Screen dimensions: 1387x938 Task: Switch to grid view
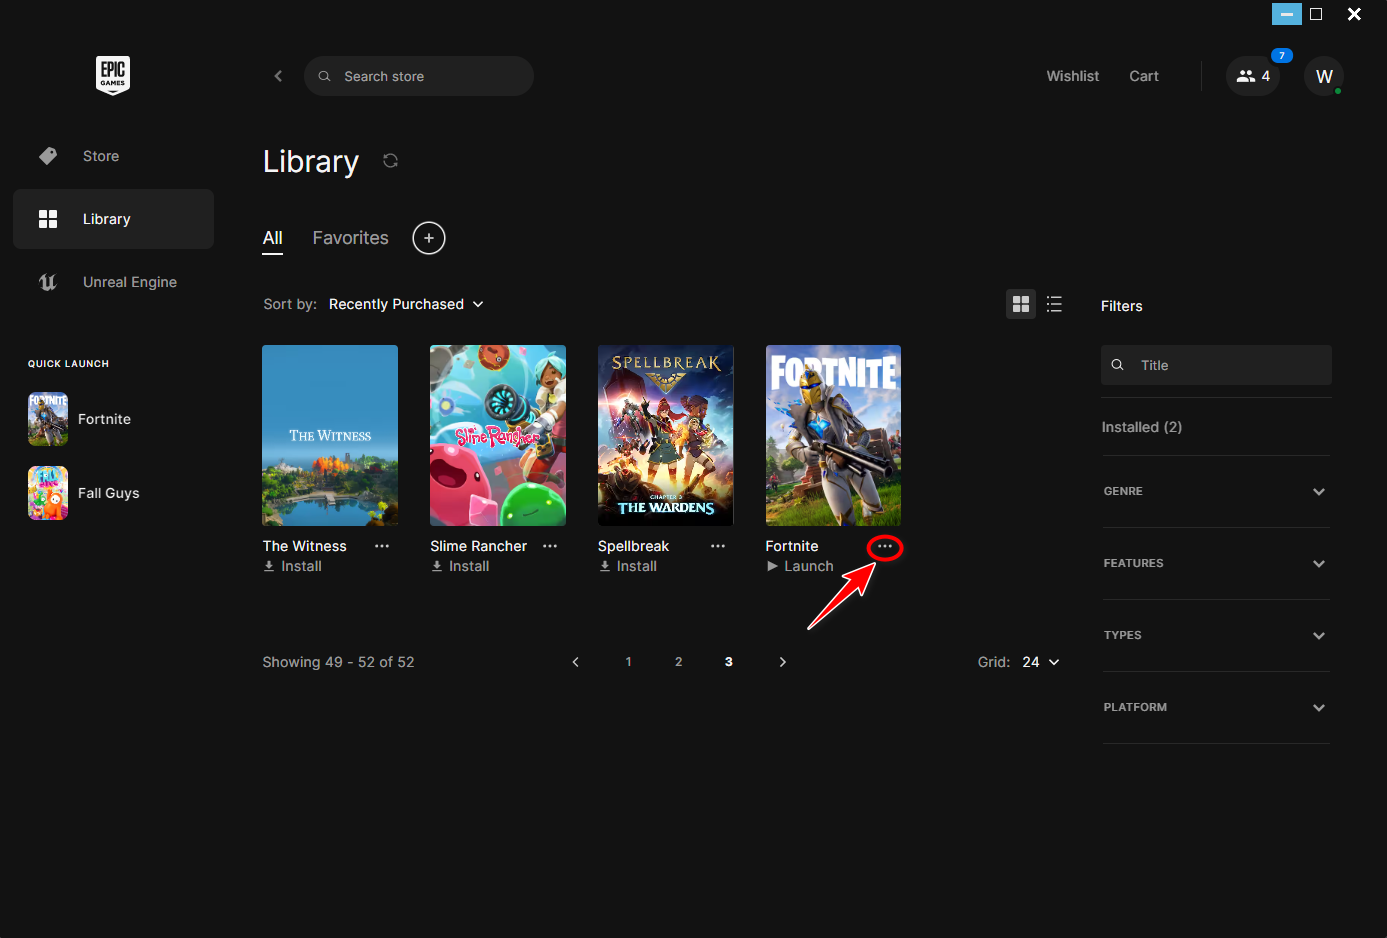pos(1020,304)
